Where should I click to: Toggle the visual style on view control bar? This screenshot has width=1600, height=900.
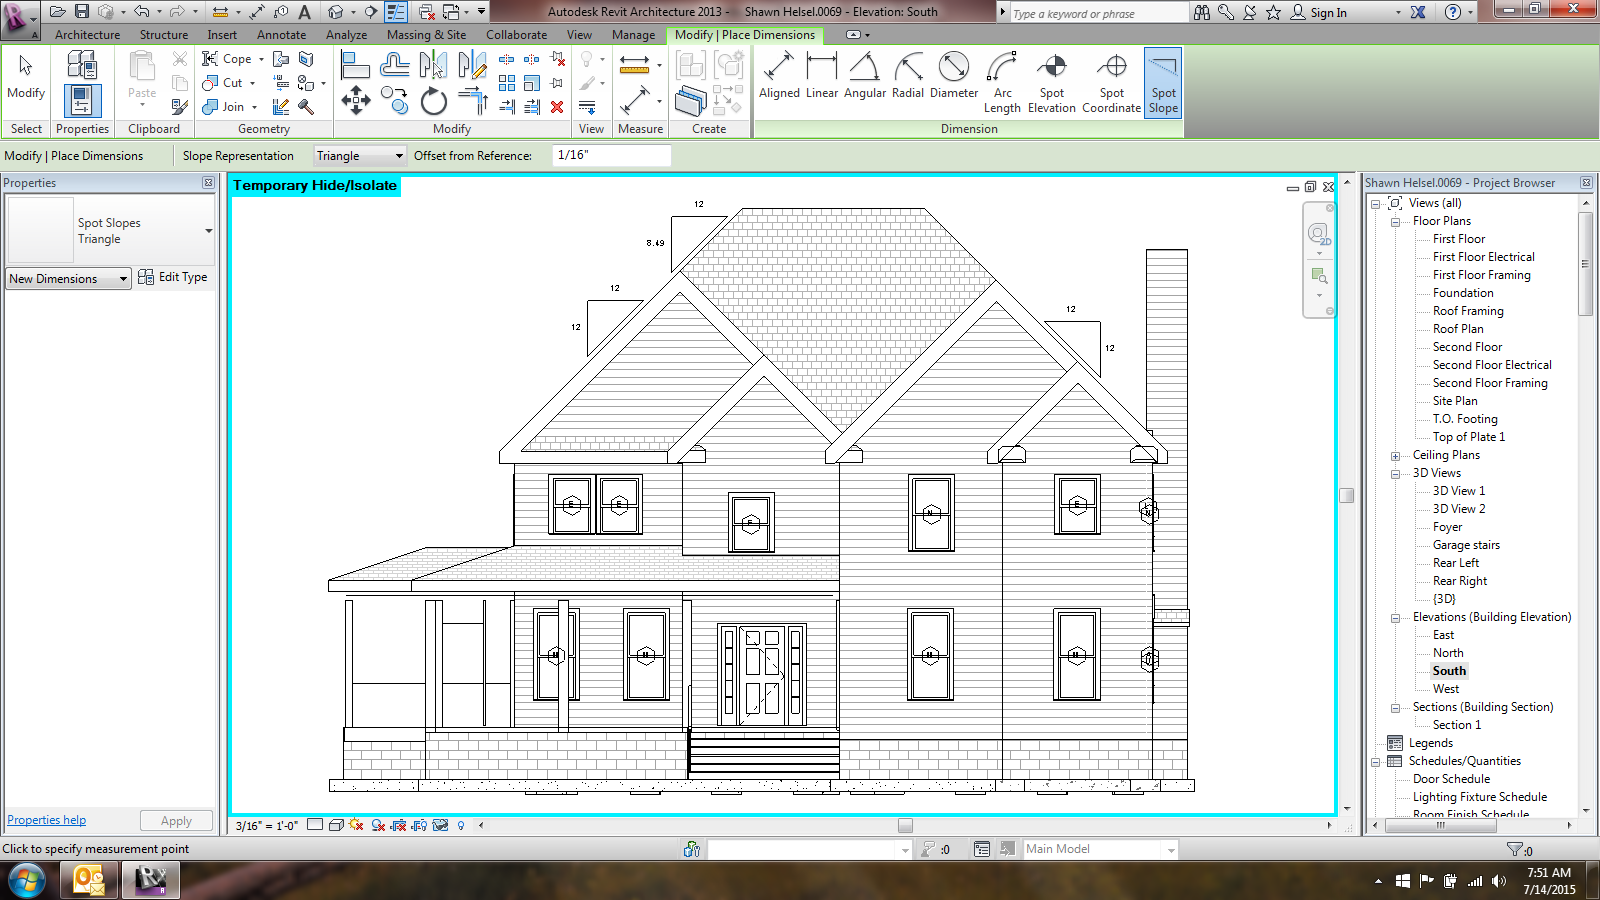point(337,825)
